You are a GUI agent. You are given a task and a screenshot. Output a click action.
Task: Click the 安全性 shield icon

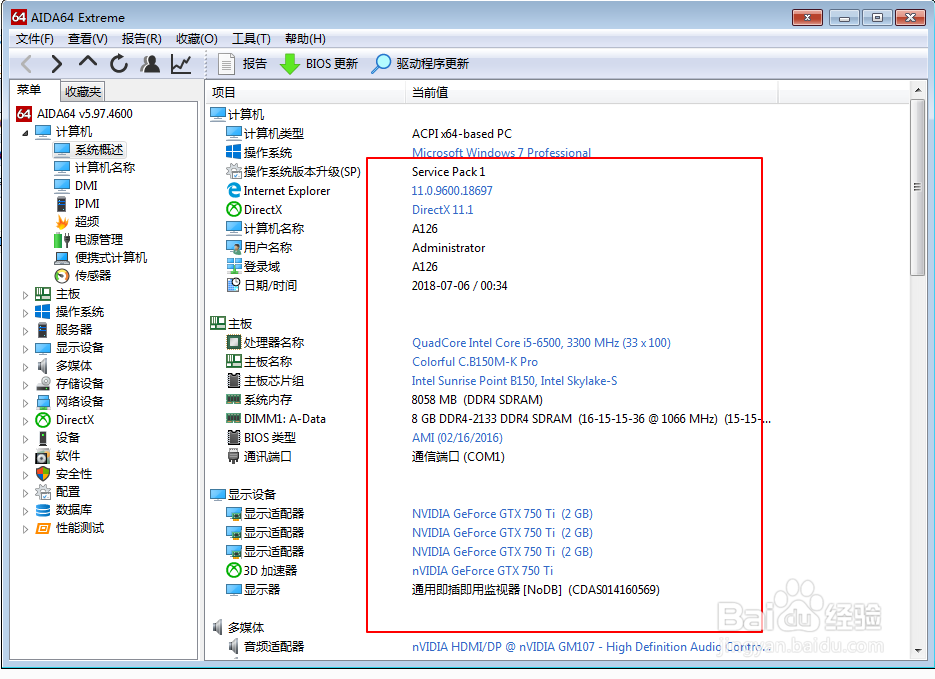[43, 474]
